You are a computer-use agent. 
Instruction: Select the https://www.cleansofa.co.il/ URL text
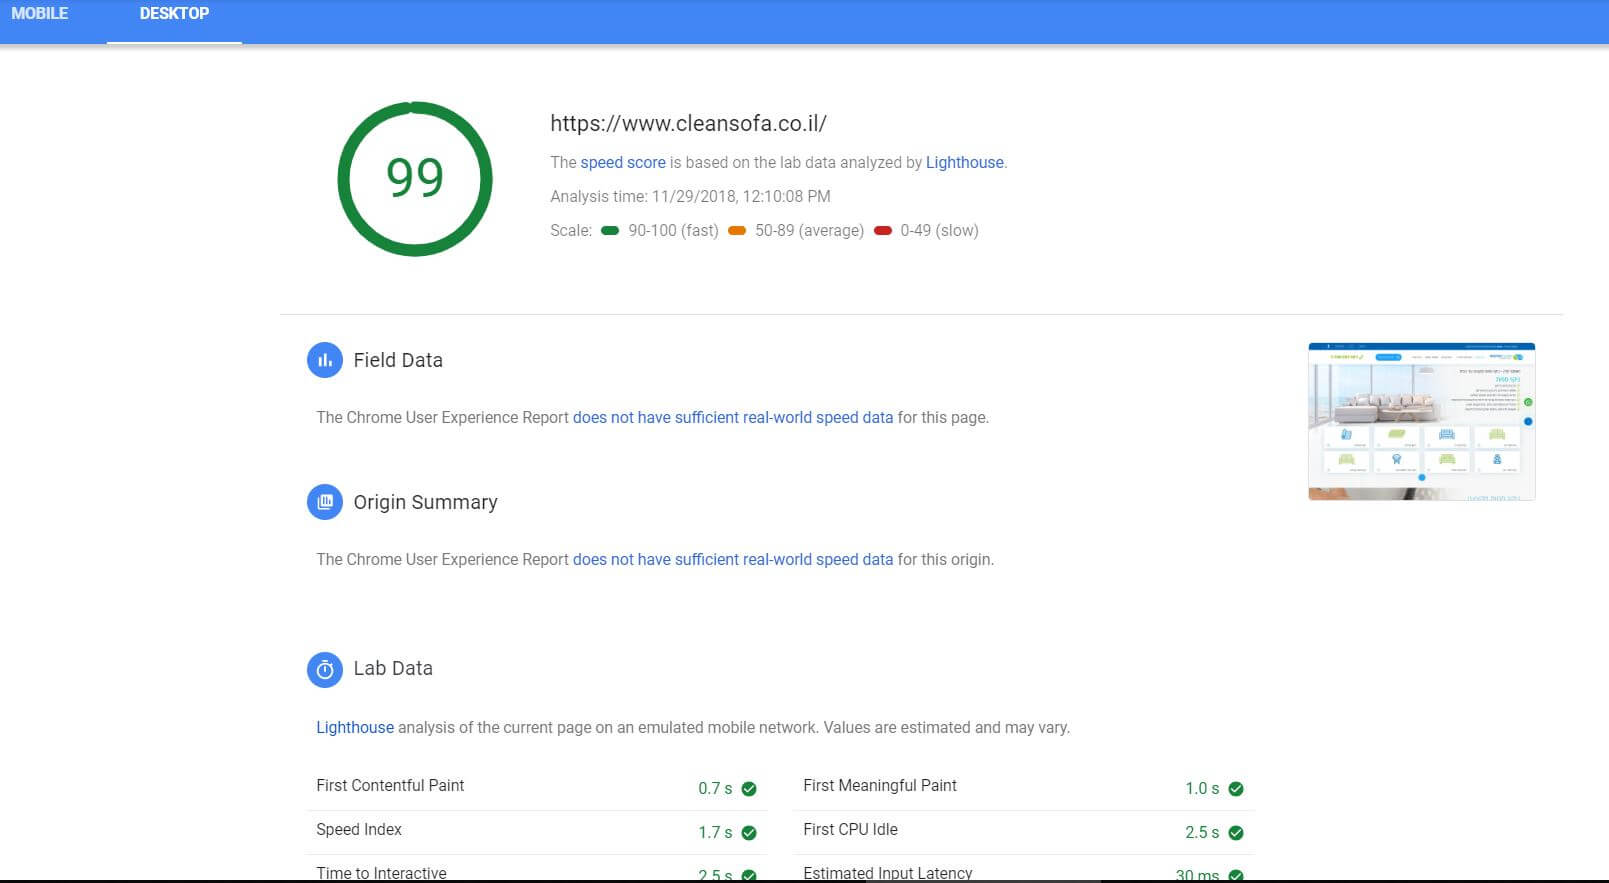[x=688, y=124]
